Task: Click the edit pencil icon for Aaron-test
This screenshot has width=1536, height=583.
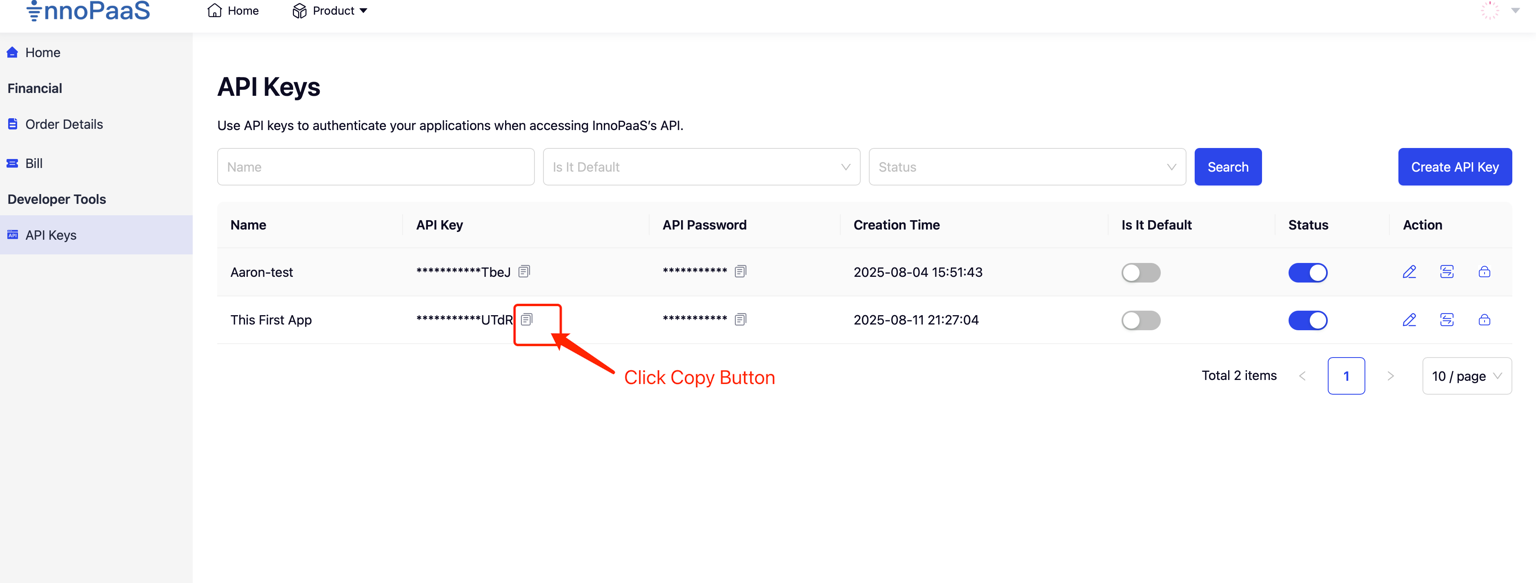Action: point(1409,272)
